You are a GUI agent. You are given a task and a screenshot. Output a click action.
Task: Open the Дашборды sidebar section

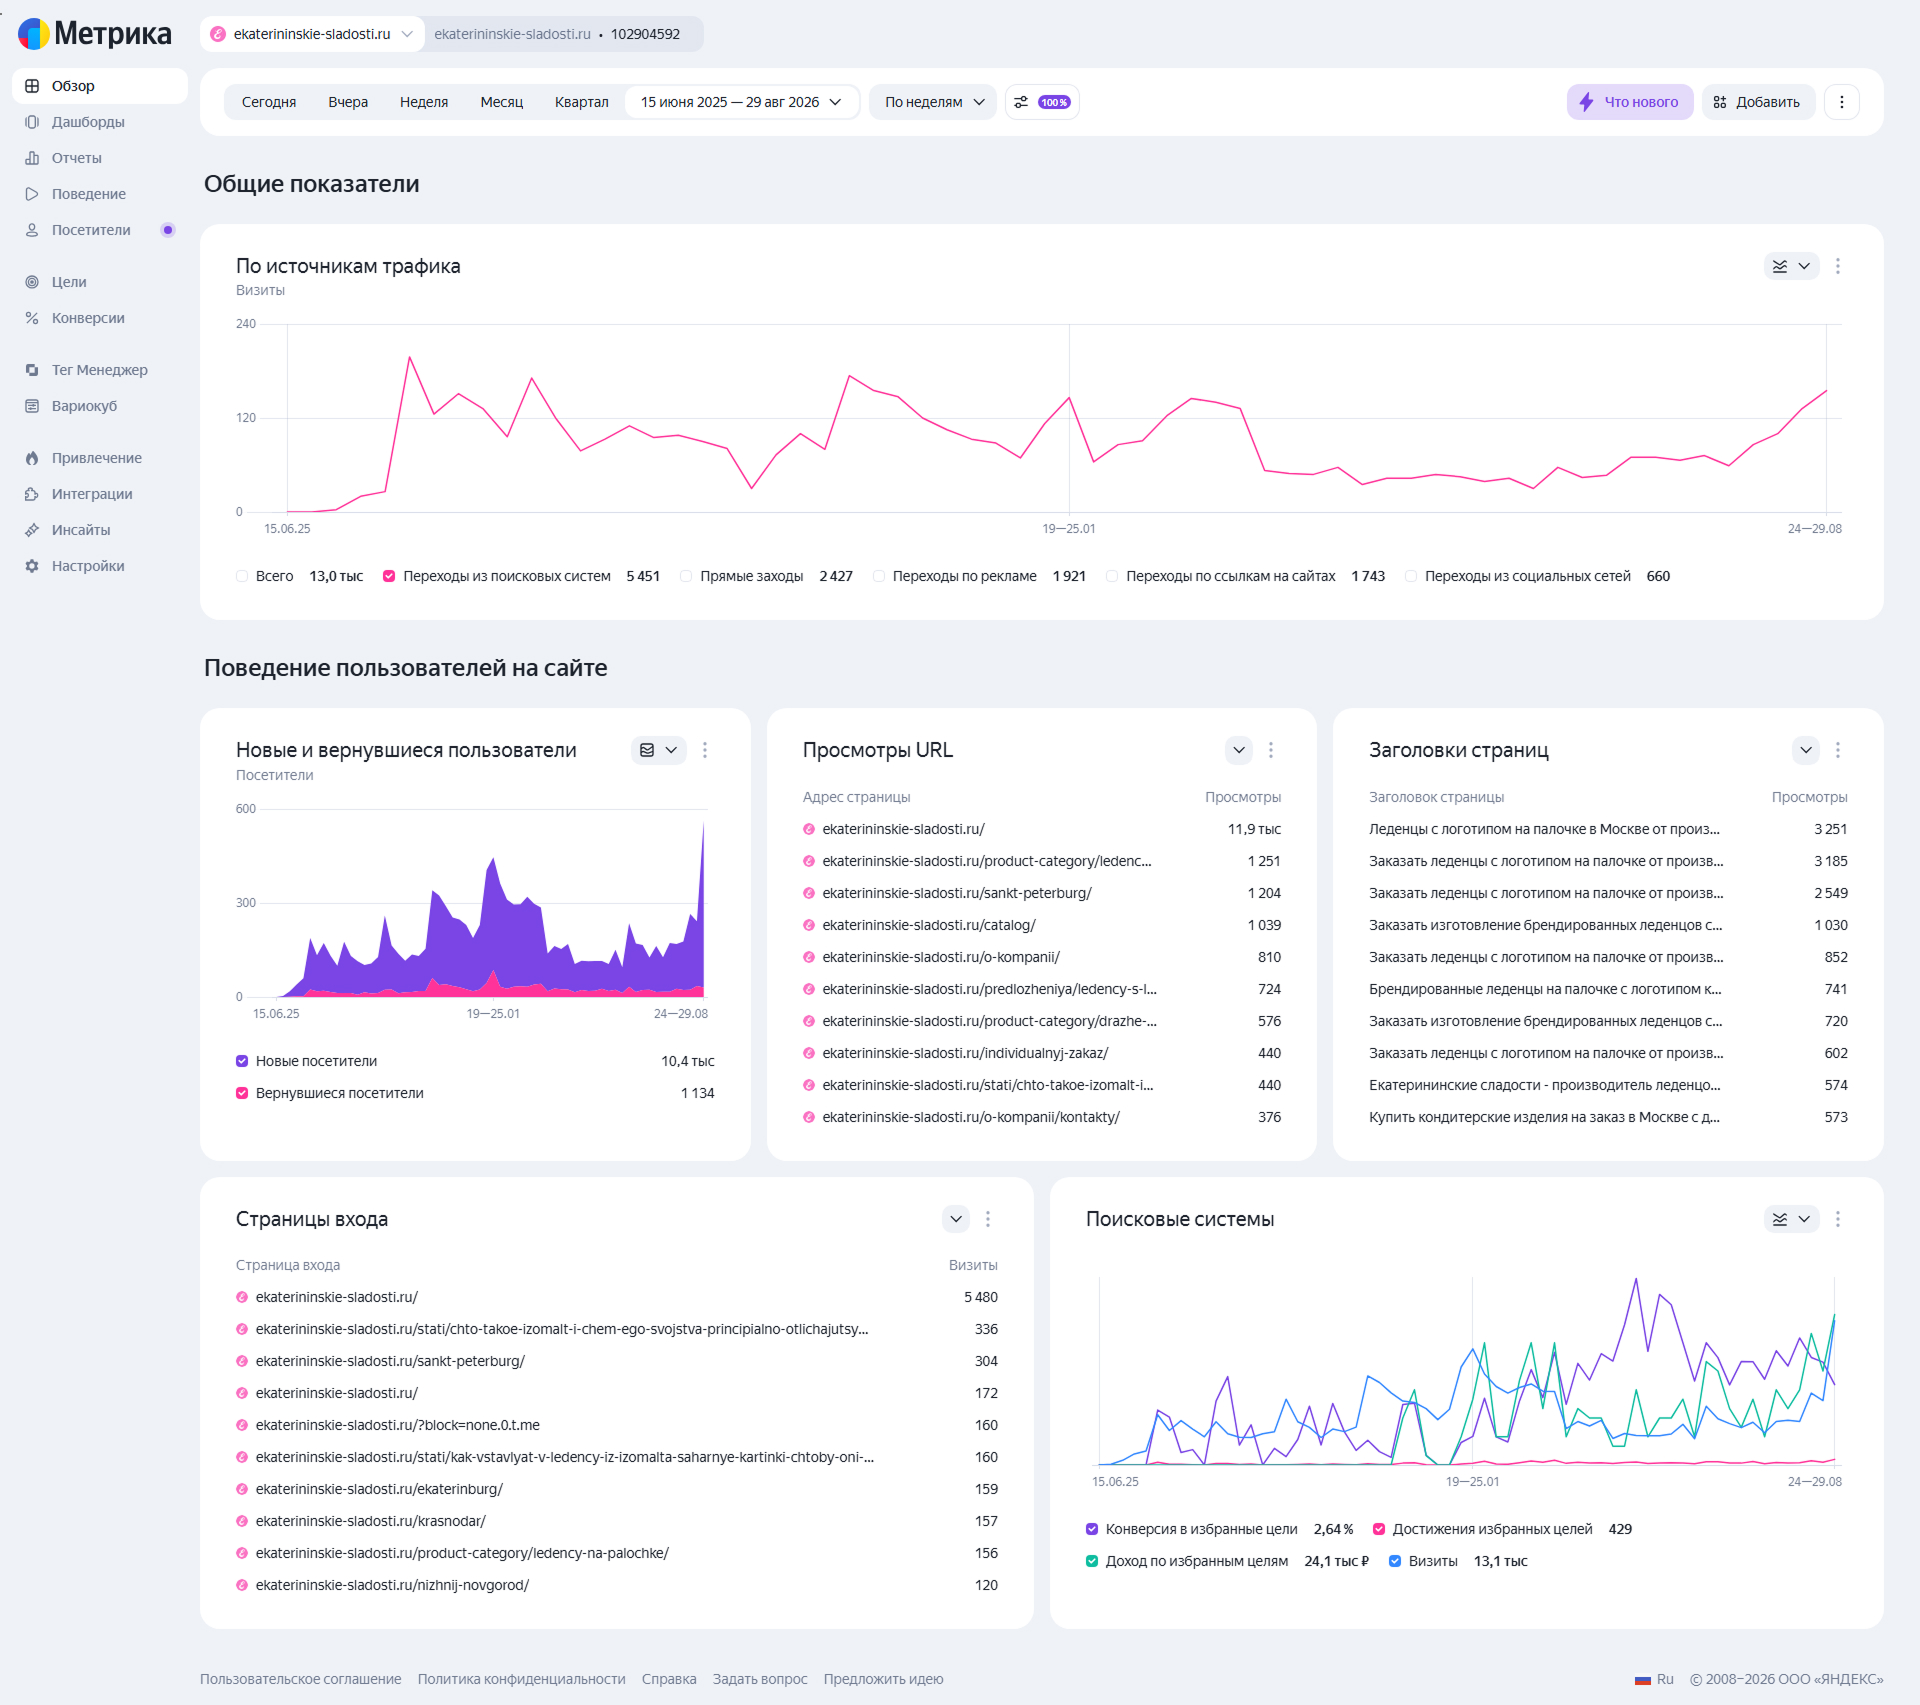coord(88,122)
